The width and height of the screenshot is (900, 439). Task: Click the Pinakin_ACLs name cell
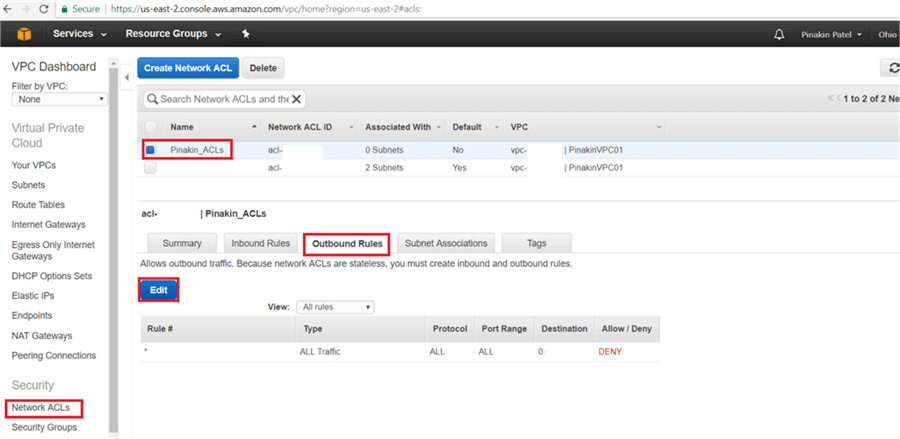[199, 150]
